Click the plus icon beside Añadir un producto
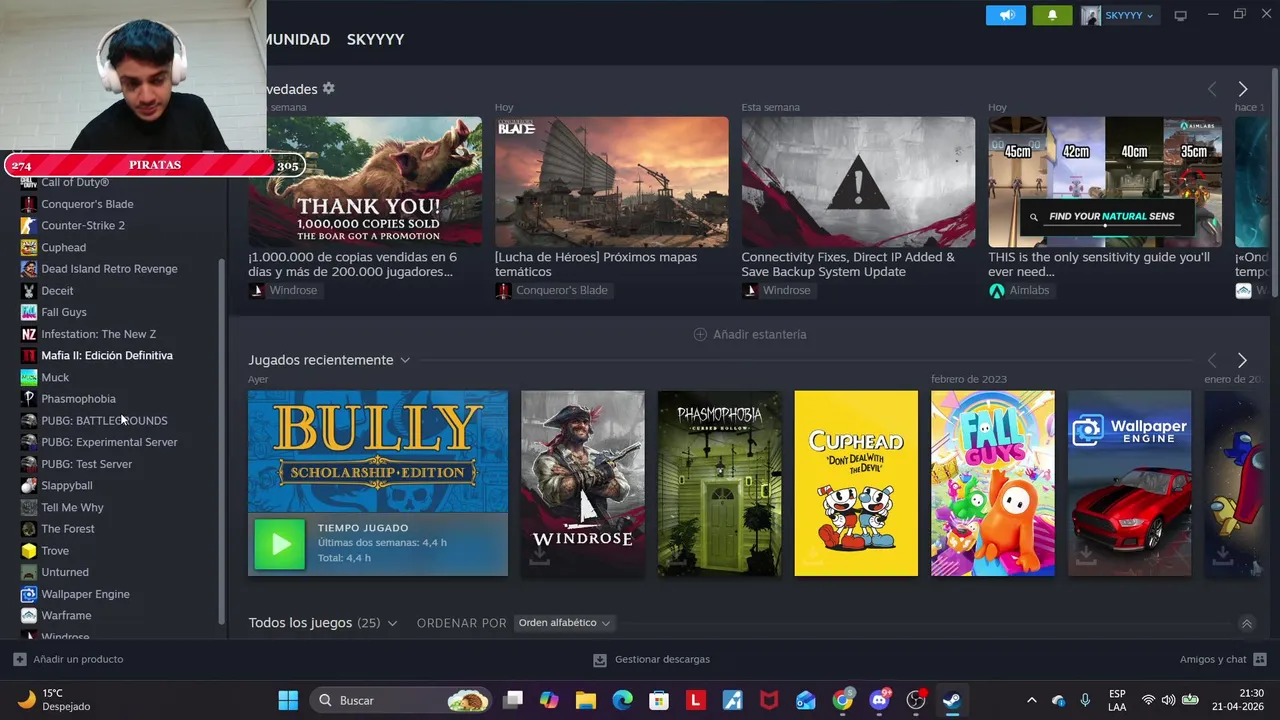Screen dimensions: 1280x720 (x=20, y=659)
